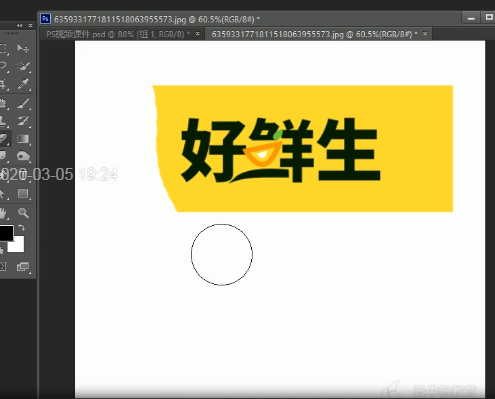495x399 pixels.
Task: Switch to the 635933177181151806395573.jpg tab
Action: 314,34
